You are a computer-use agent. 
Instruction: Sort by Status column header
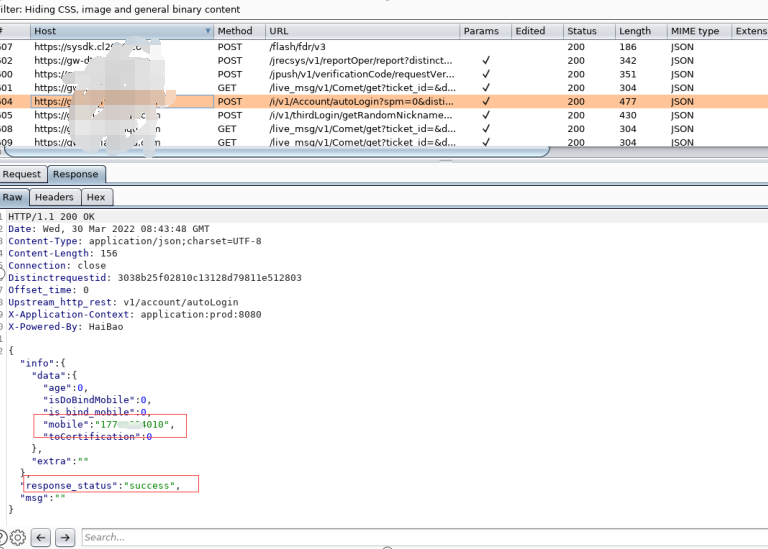coord(589,31)
